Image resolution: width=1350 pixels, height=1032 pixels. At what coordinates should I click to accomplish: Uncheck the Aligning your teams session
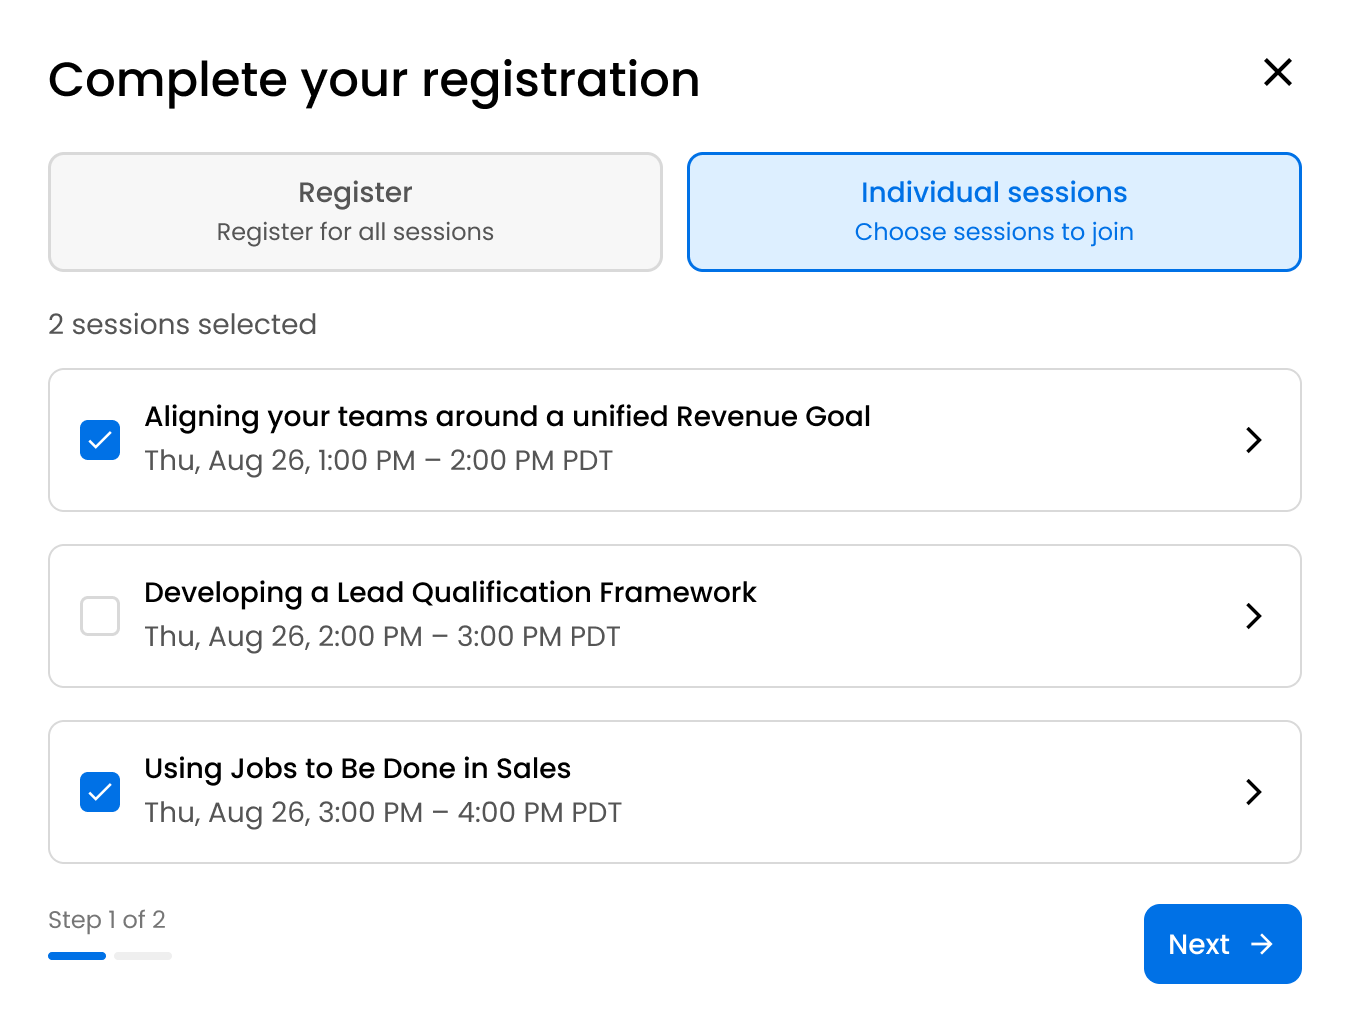(100, 440)
